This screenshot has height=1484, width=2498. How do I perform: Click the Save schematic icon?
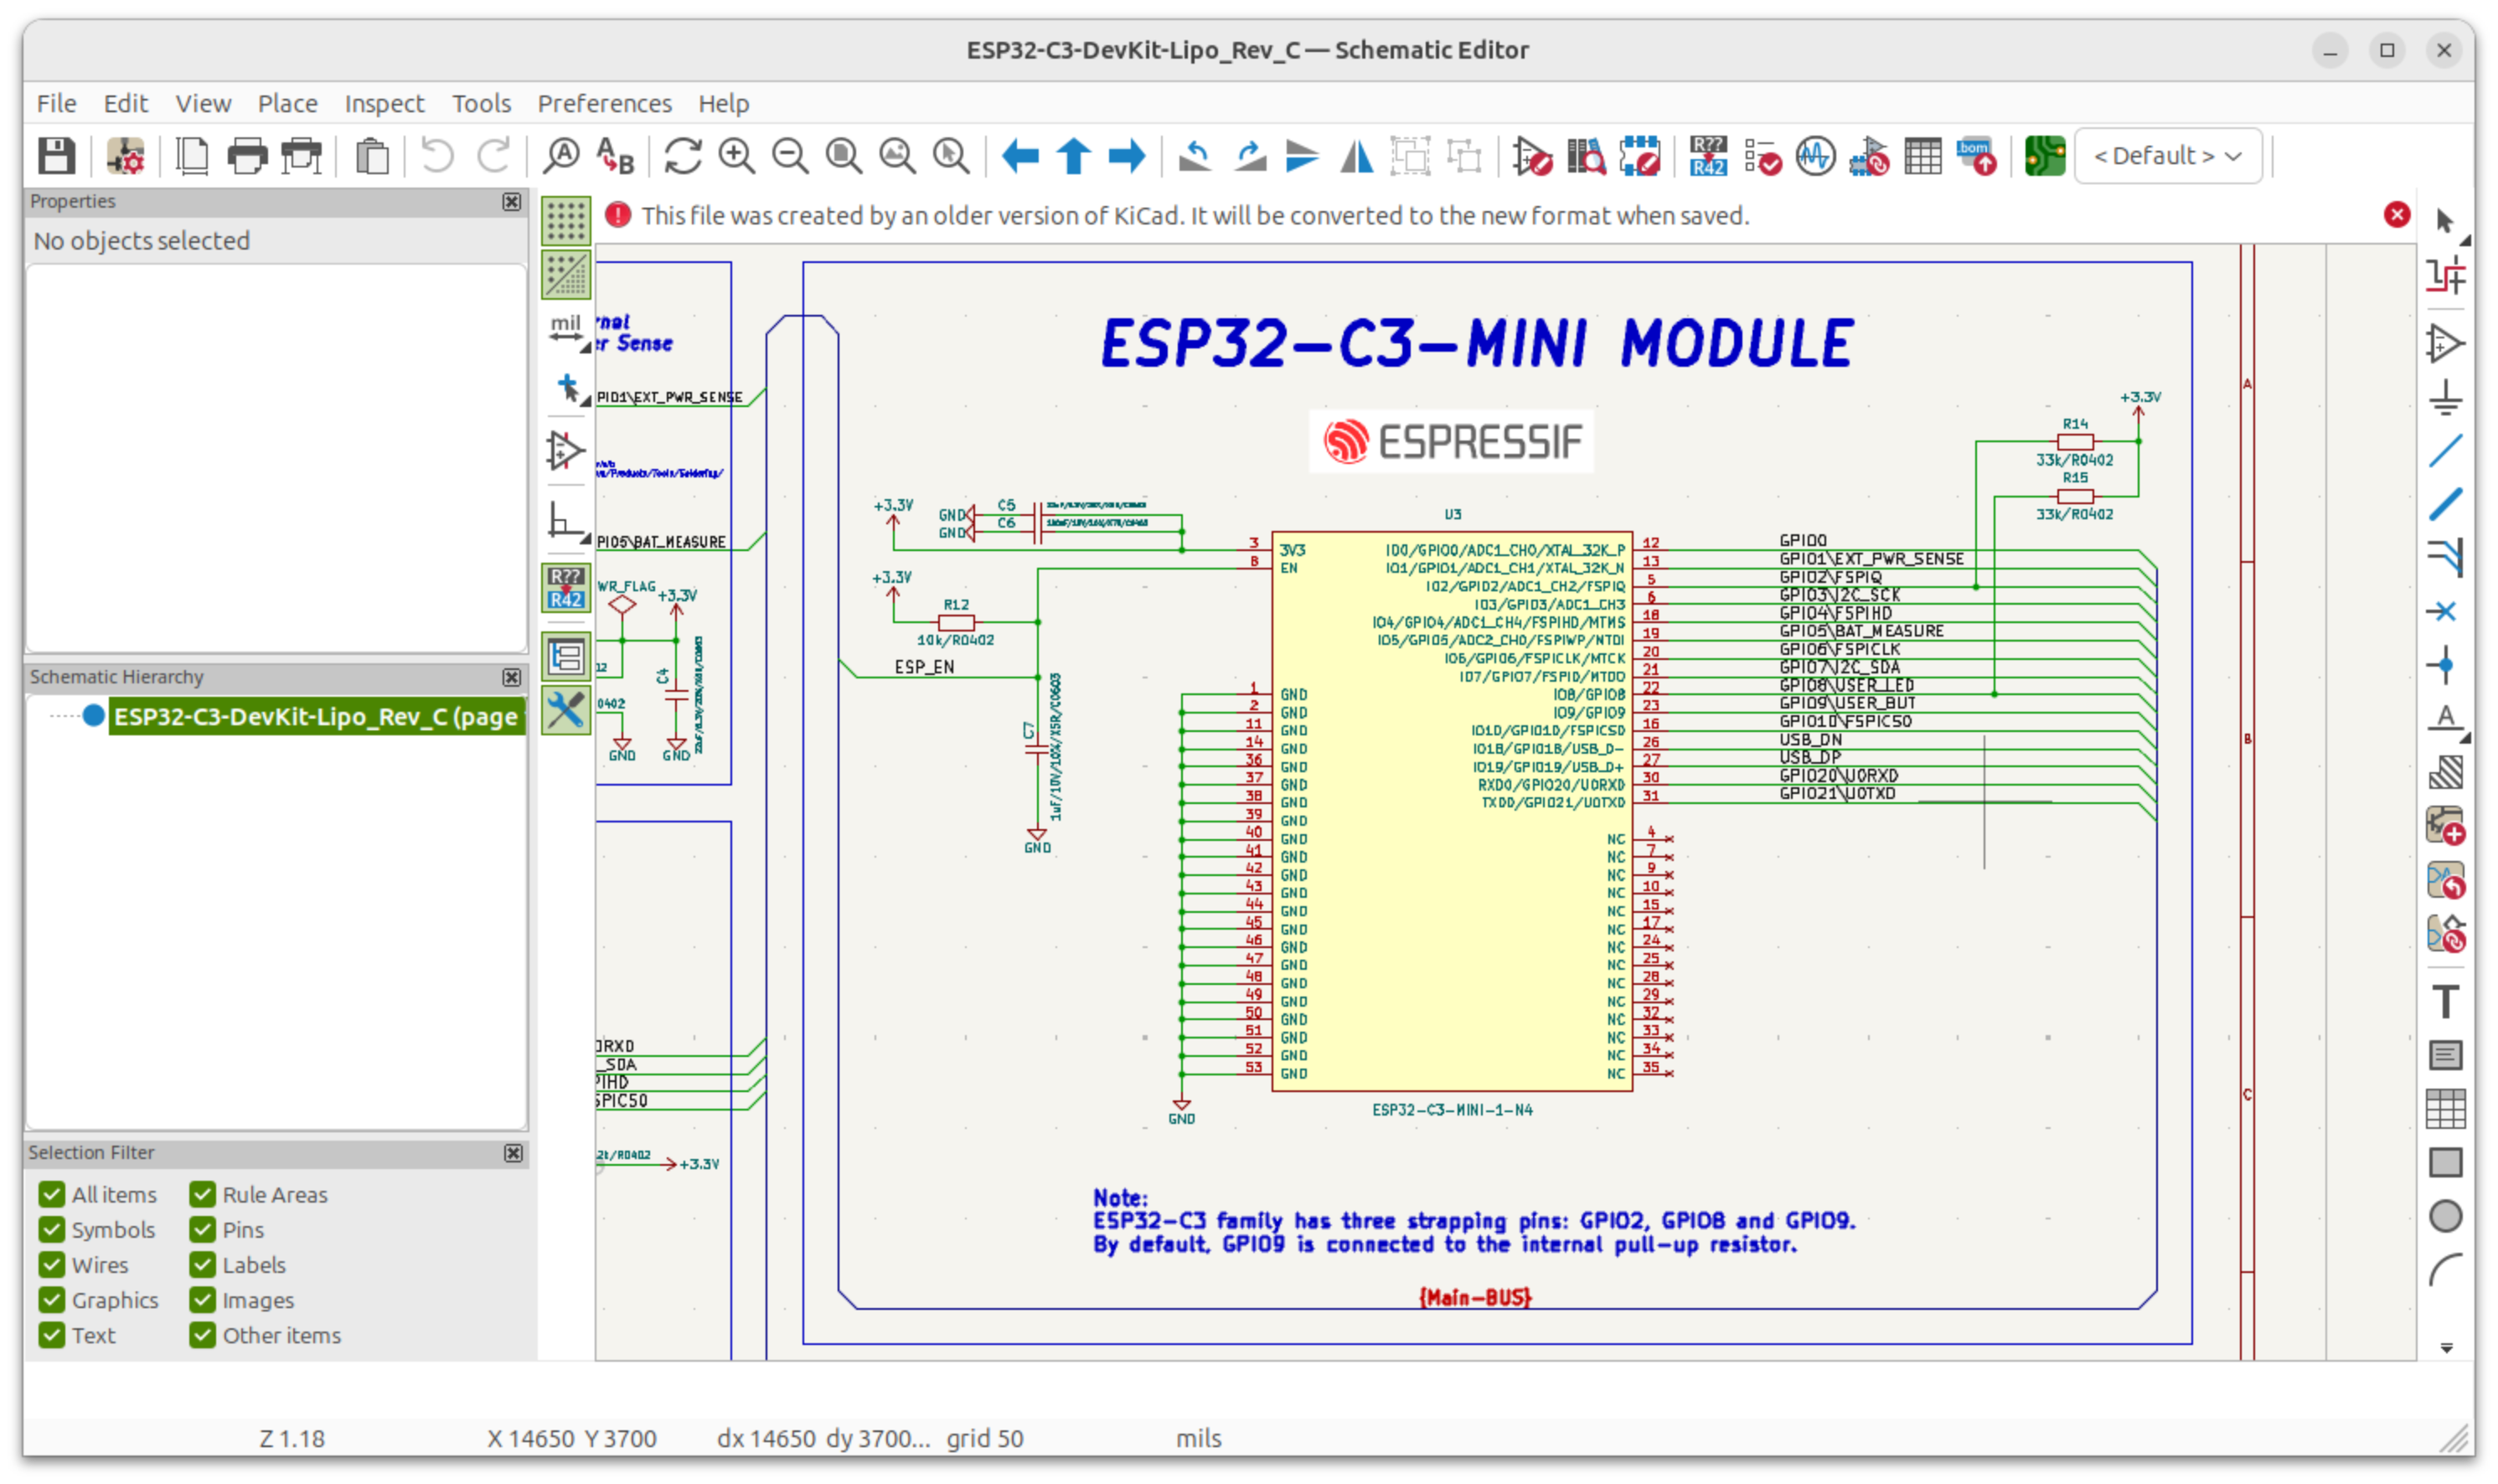pyautogui.click(x=56, y=157)
